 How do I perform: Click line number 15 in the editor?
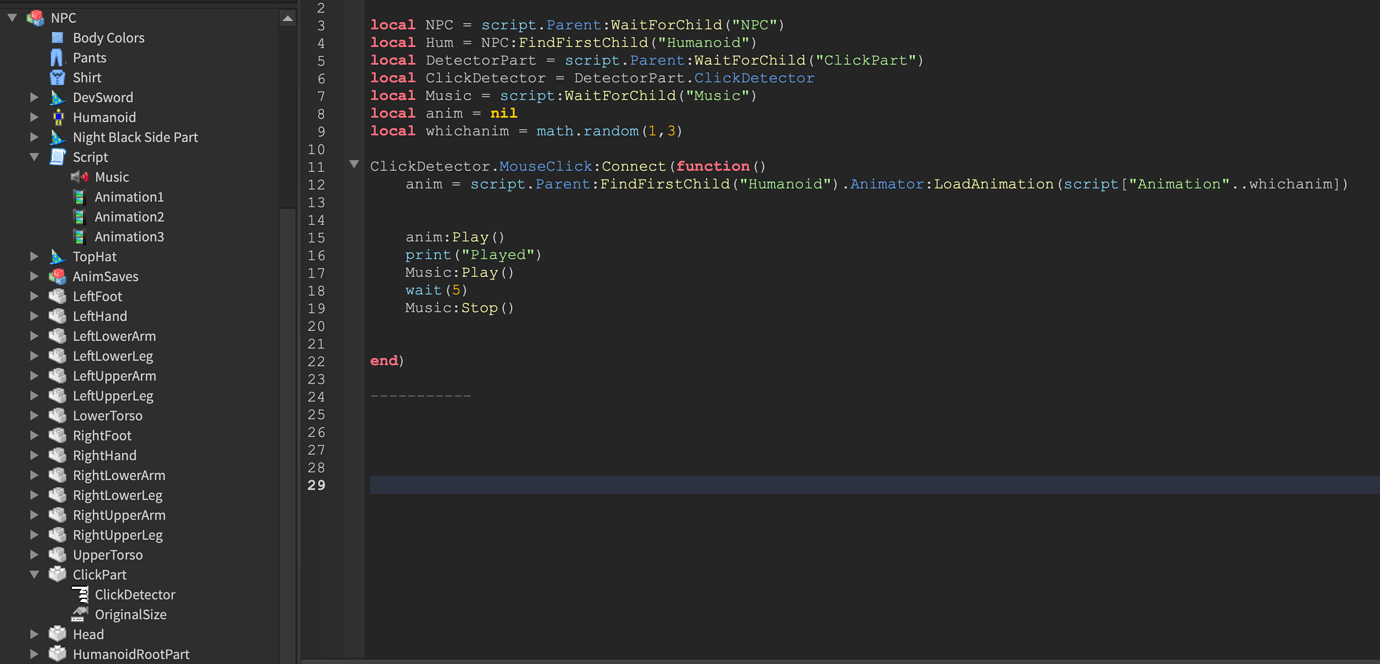click(316, 237)
